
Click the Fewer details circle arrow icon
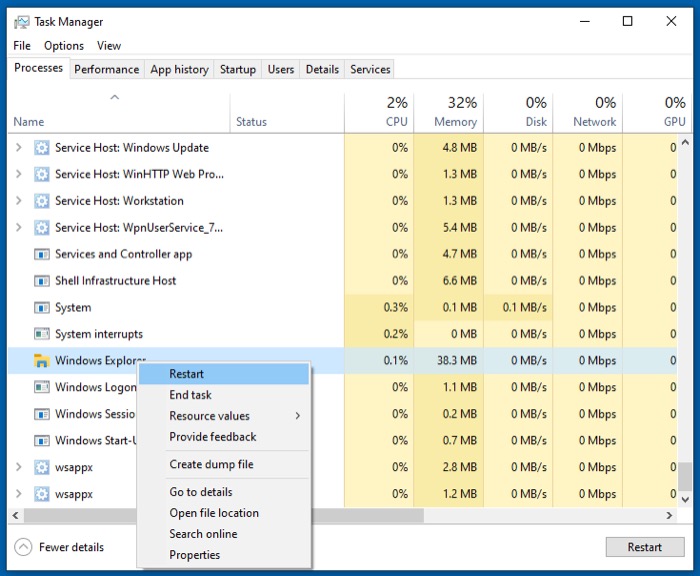pyautogui.click(x=23, y=547)
